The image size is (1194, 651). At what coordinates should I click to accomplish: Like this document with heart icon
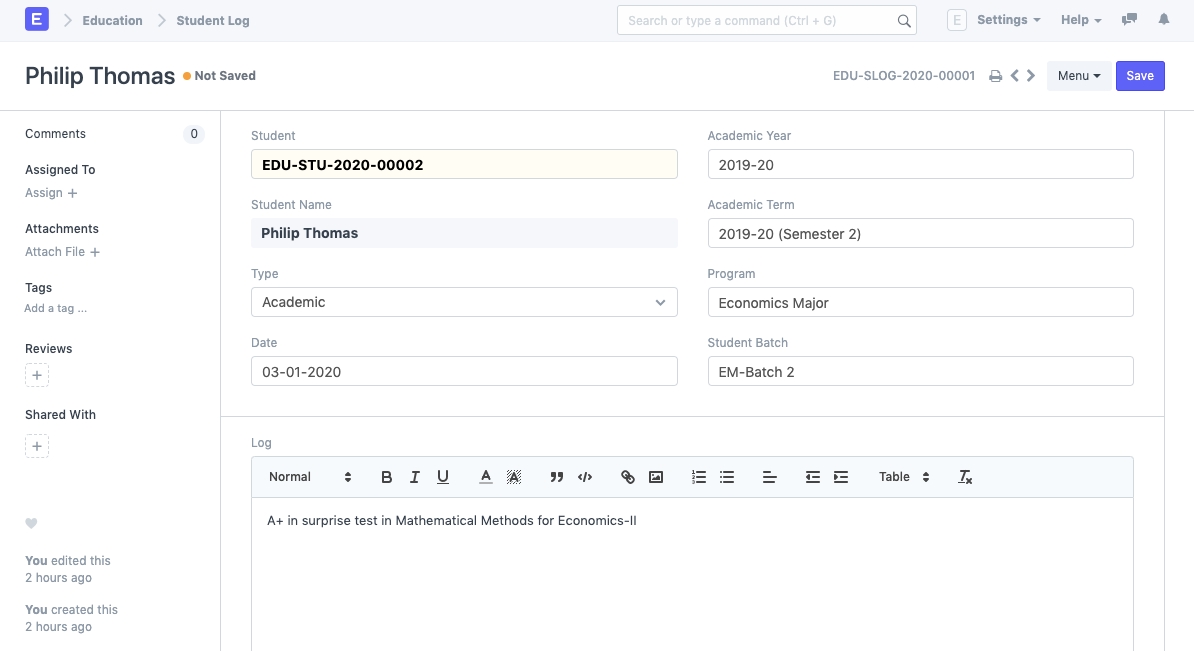31,523
